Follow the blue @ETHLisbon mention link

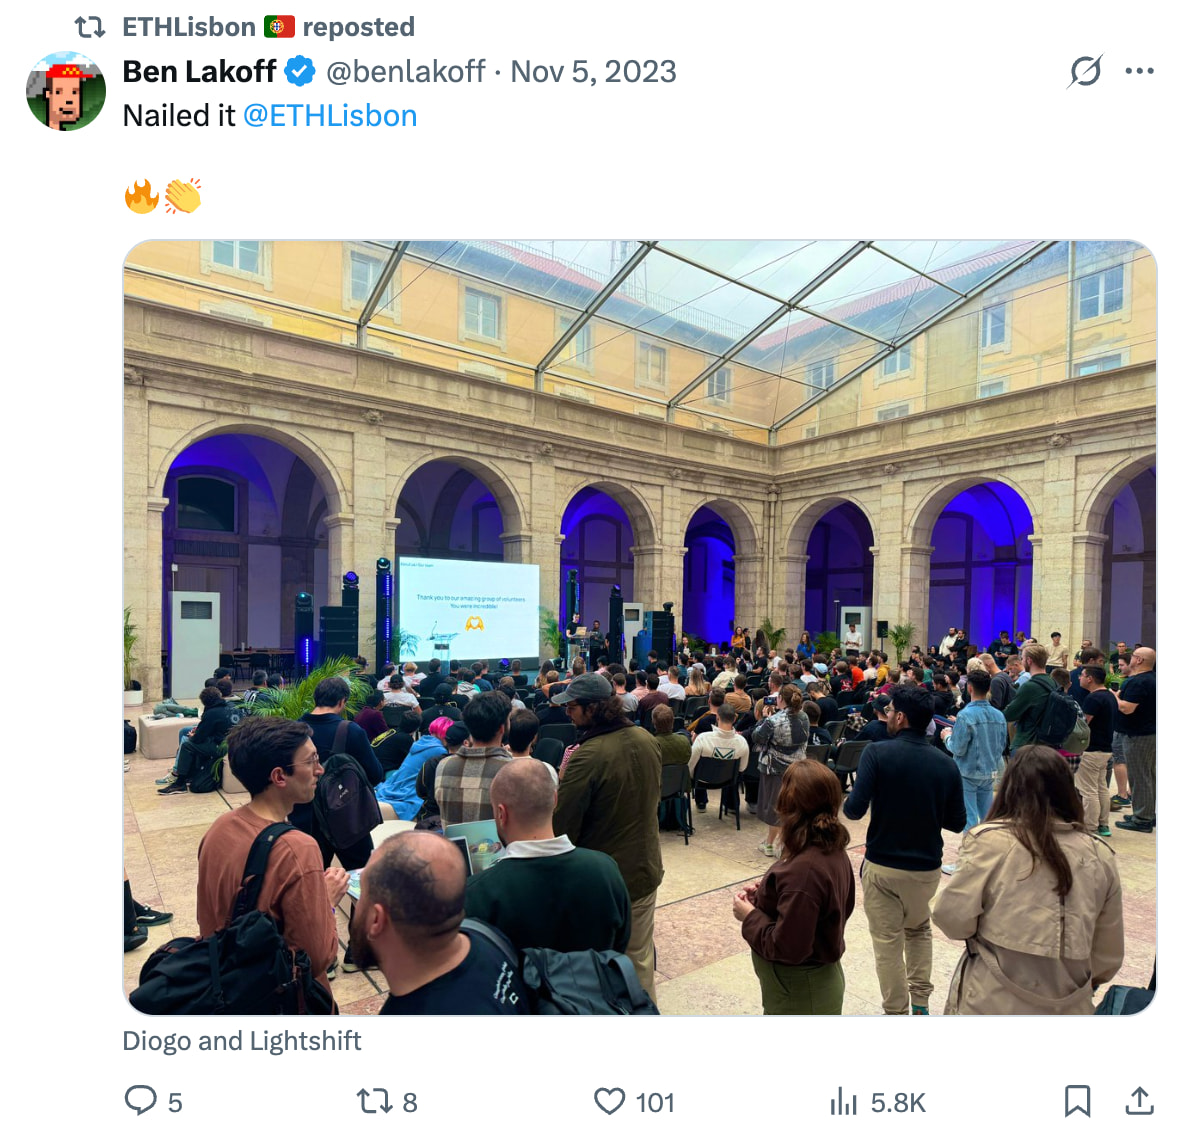click(330, 116)
